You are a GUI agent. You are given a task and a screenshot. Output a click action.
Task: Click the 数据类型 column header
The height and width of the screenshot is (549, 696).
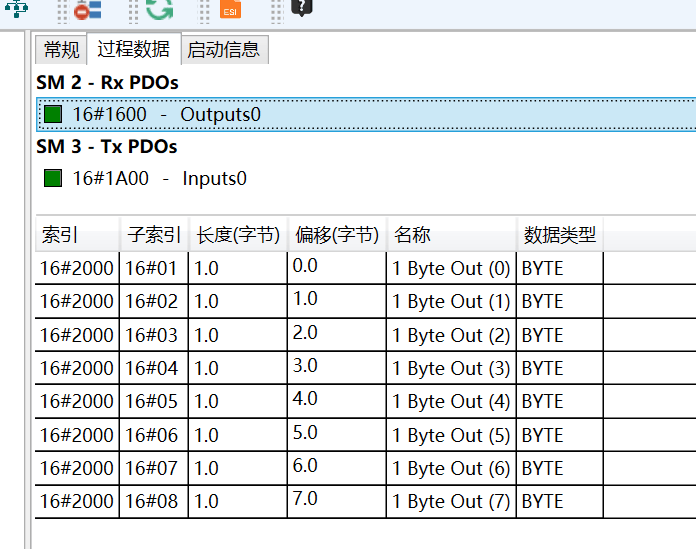pyautogui.click(x=559, y=235)
